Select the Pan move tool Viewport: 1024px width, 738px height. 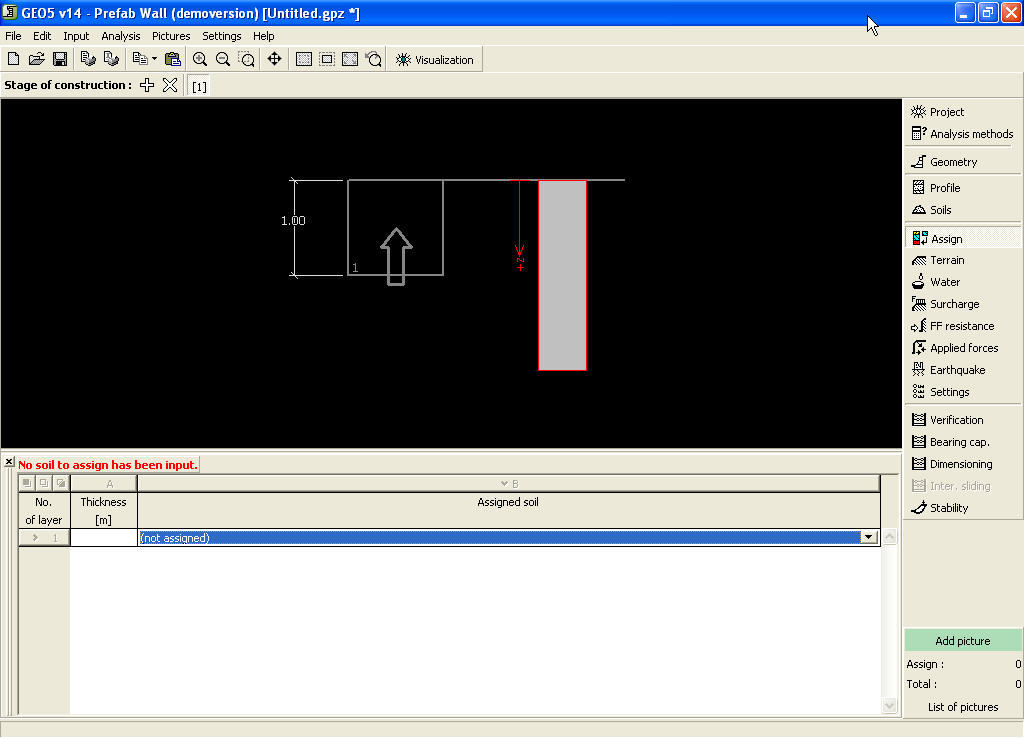pos(274,59)
